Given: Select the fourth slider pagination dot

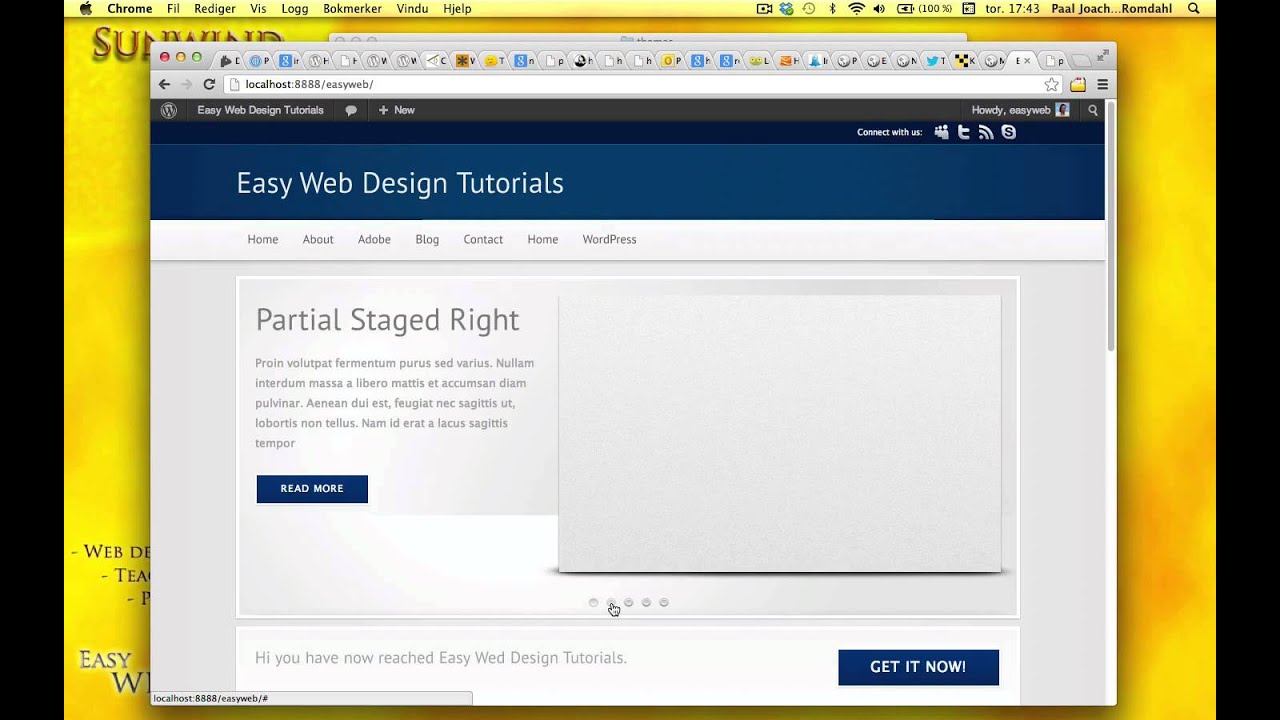Looking at the screenshot, I should click(646, 602).
